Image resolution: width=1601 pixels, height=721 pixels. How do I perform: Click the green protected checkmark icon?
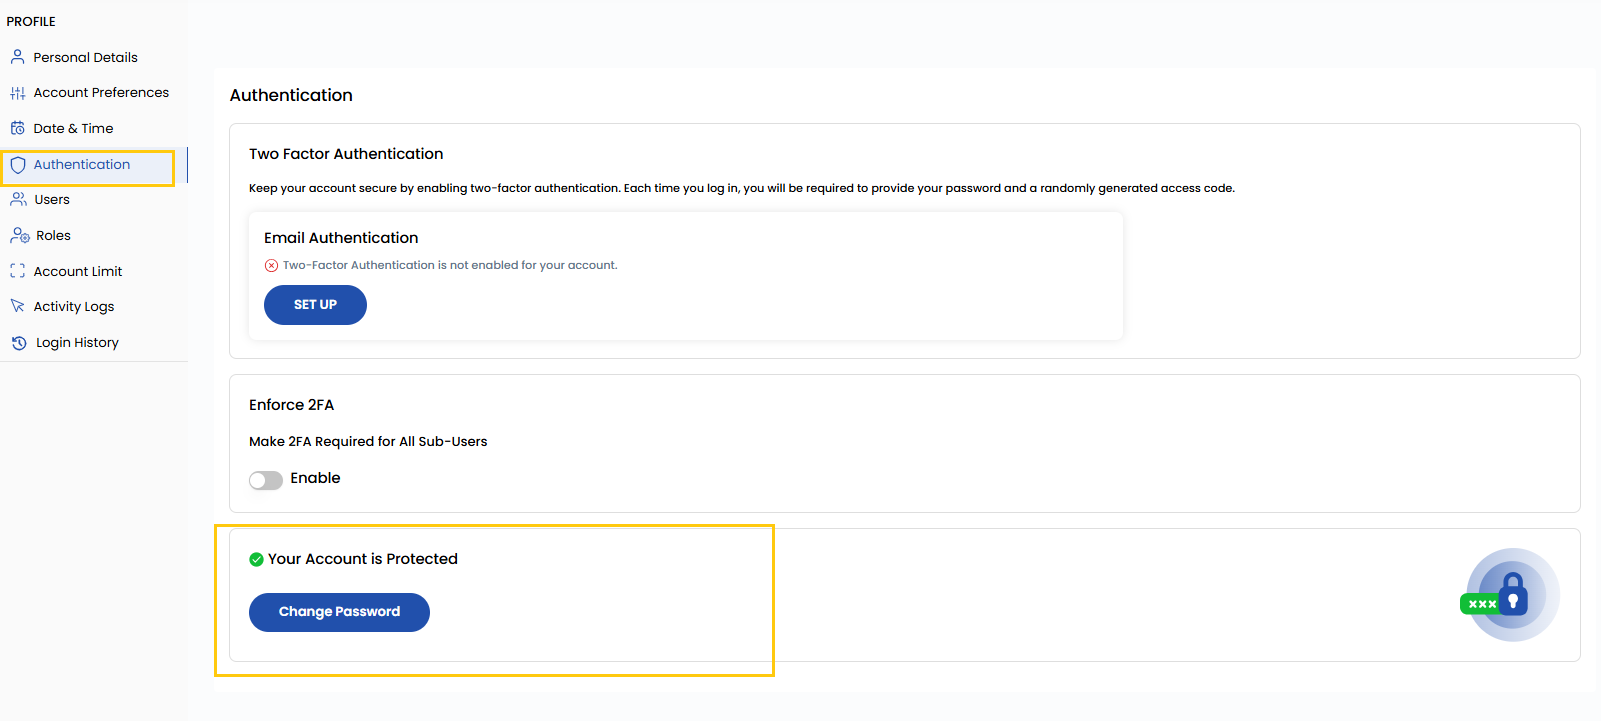point(256,559)
